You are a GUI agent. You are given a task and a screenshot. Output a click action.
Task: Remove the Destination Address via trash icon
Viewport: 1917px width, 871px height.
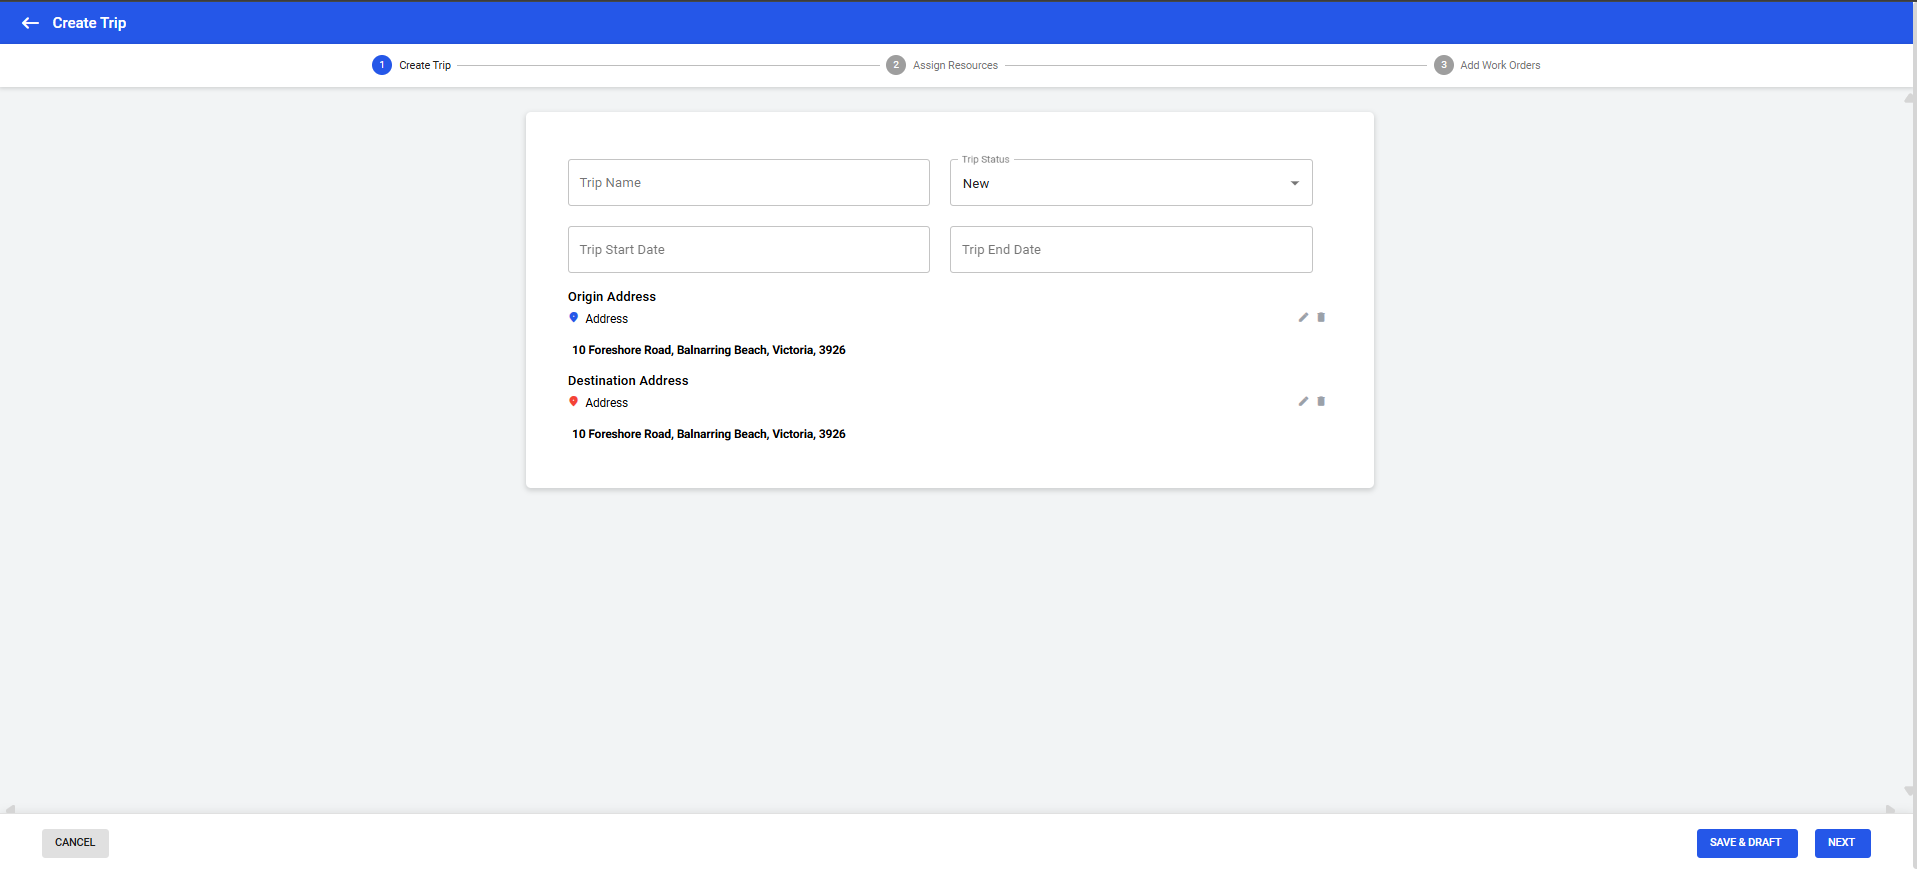[x=1321, y=401]
